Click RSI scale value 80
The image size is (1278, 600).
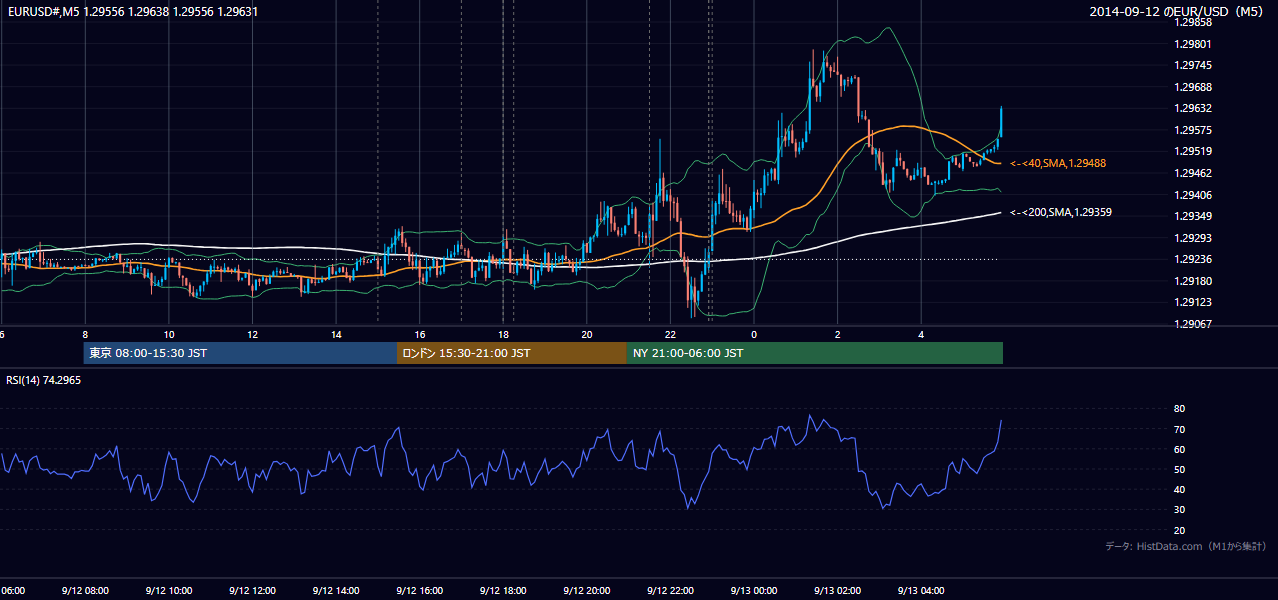[x=1179, y=409]
